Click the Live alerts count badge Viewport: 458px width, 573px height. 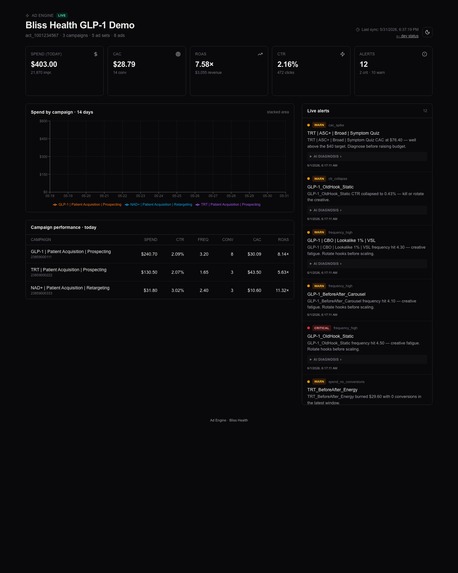[425, 111]
